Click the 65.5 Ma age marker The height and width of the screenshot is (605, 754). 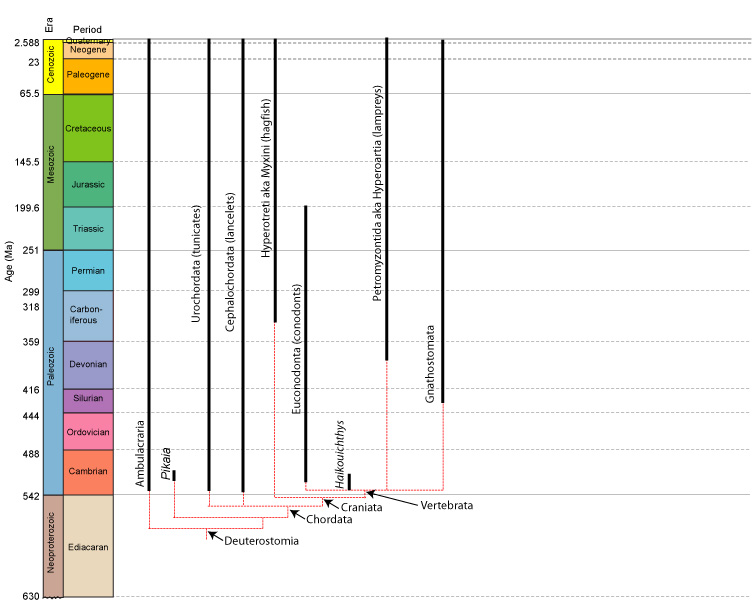(x=27, y=93)
